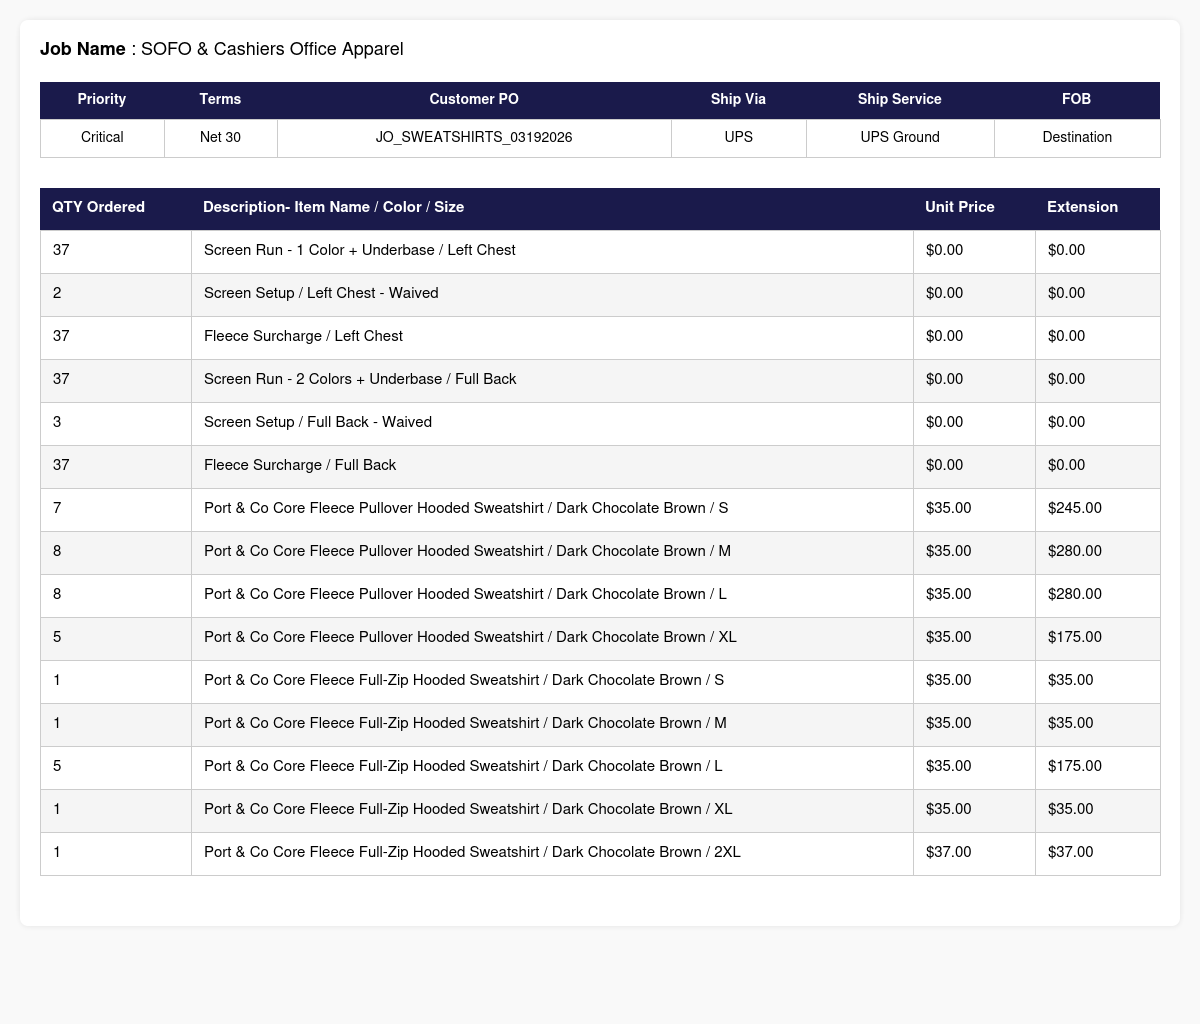Click the Ship Service column header
Viewport: 1200px width, 1024px height.
900,99
